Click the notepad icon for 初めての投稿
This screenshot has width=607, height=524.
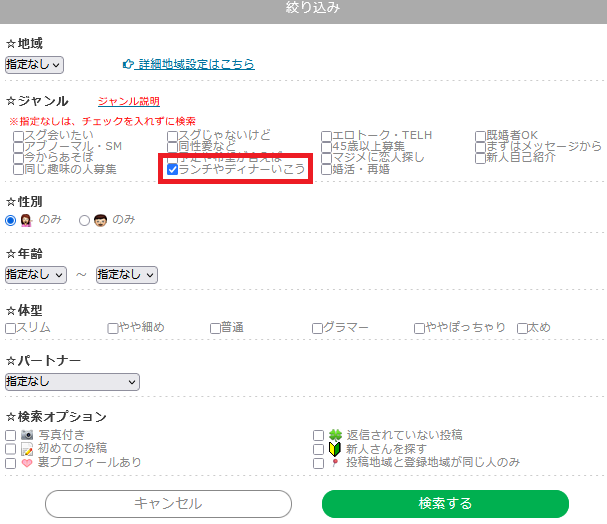click(27, 449)
